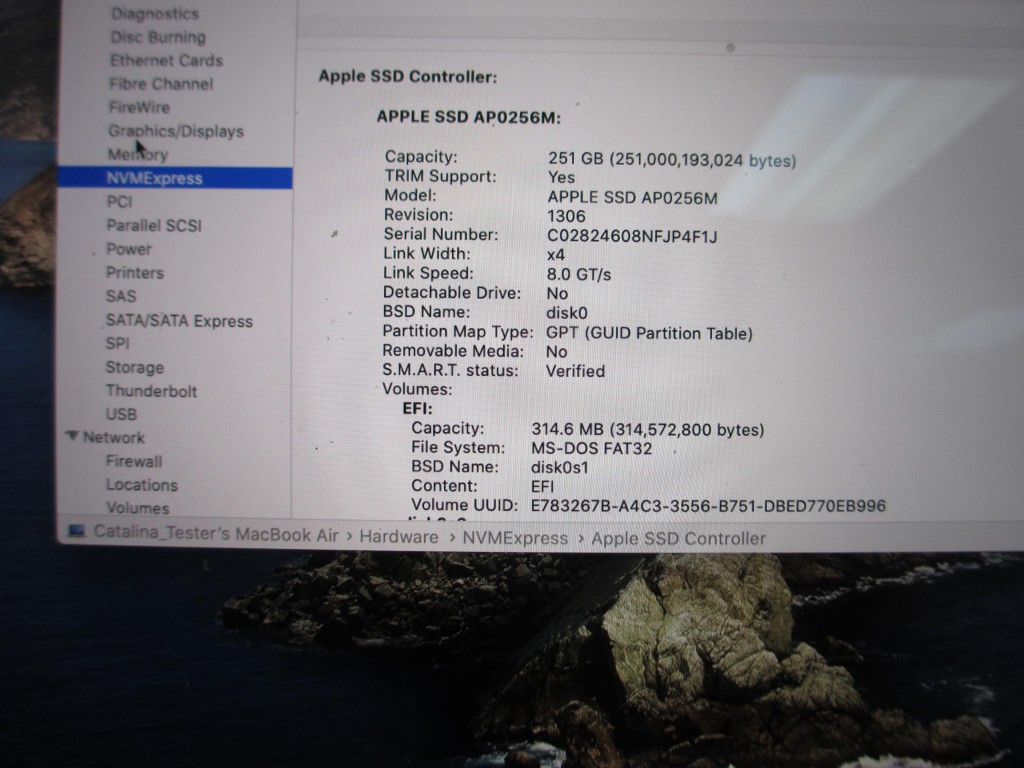
Task: Open Ethernet Cards in sidebar
Action: [x=167, y=61]
